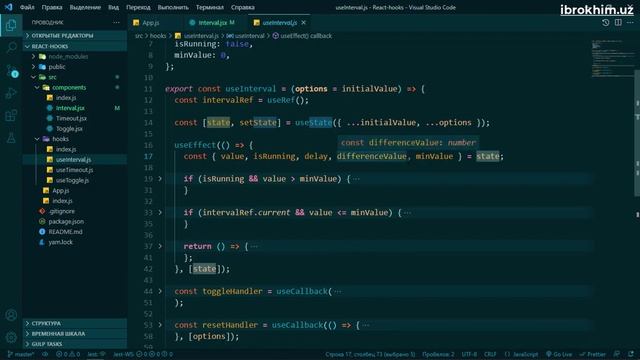Open the timeline history icon in editor toolbar
Image resolution: width=640 pixels, height=360 pixels.
click(x=605, y=22)
